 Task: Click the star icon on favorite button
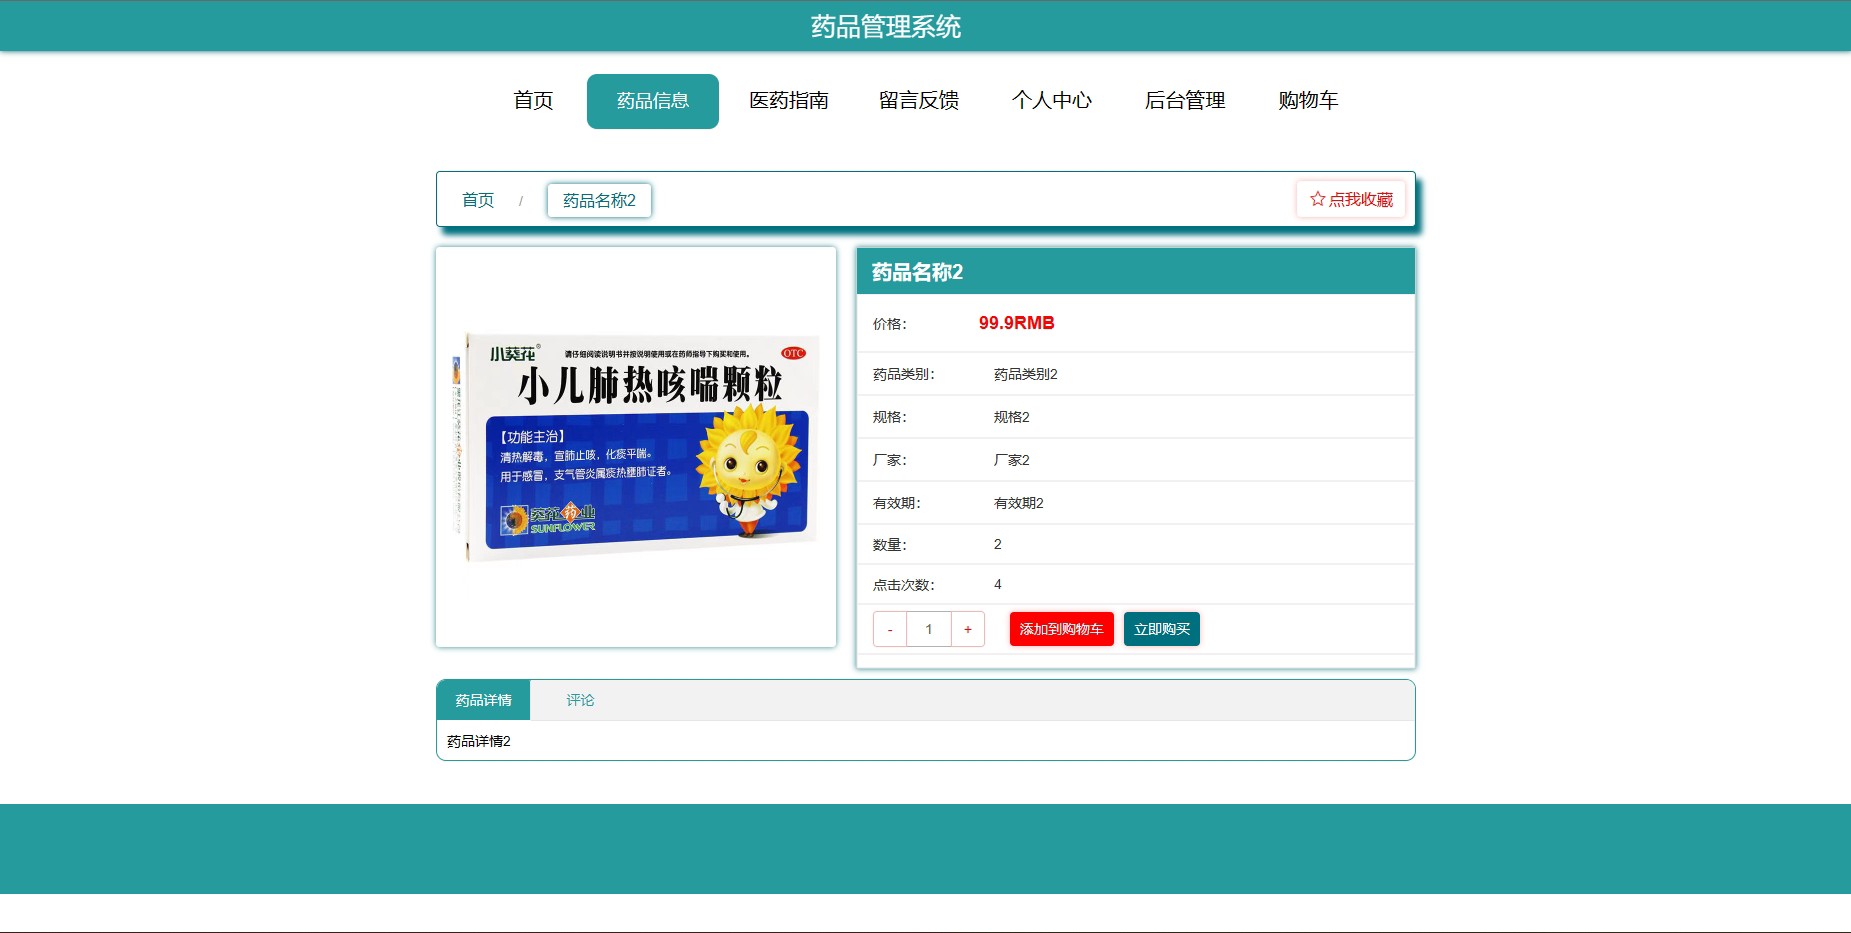[1317, 199]
